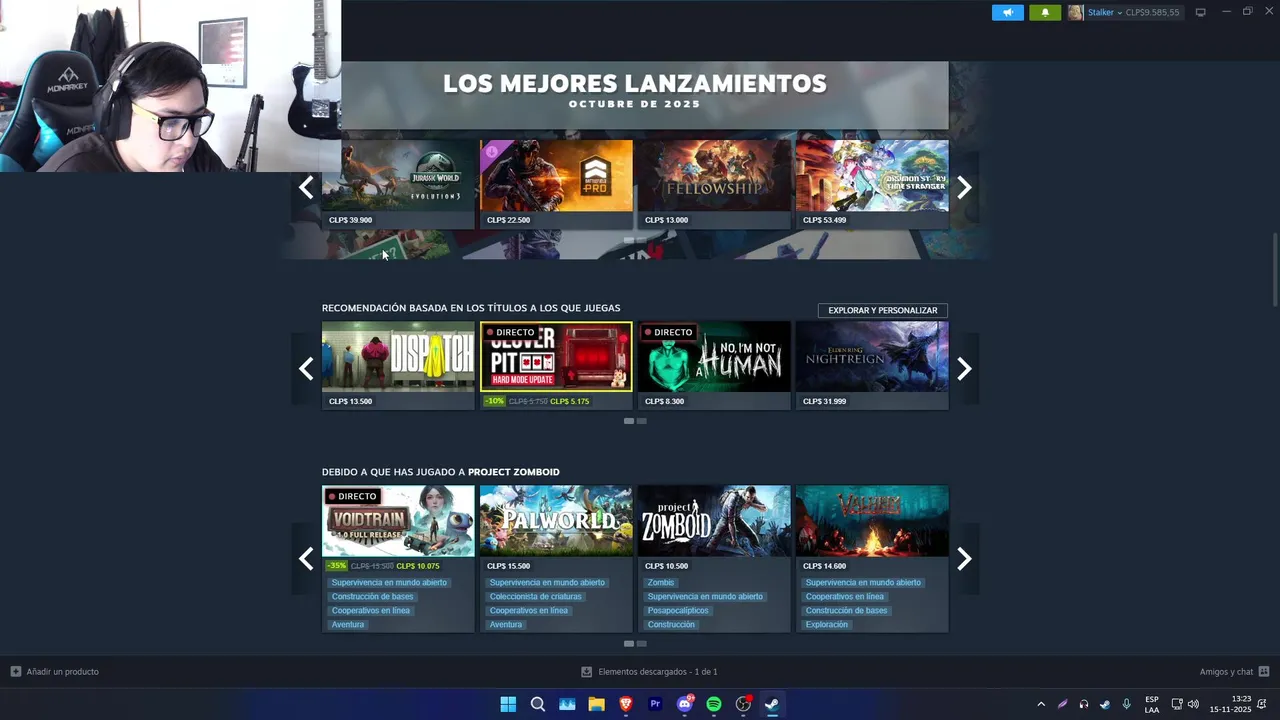Viewport: 1280px width, 720px height.
Task: Click the microphone tray icon
Action: point(1126,704)
